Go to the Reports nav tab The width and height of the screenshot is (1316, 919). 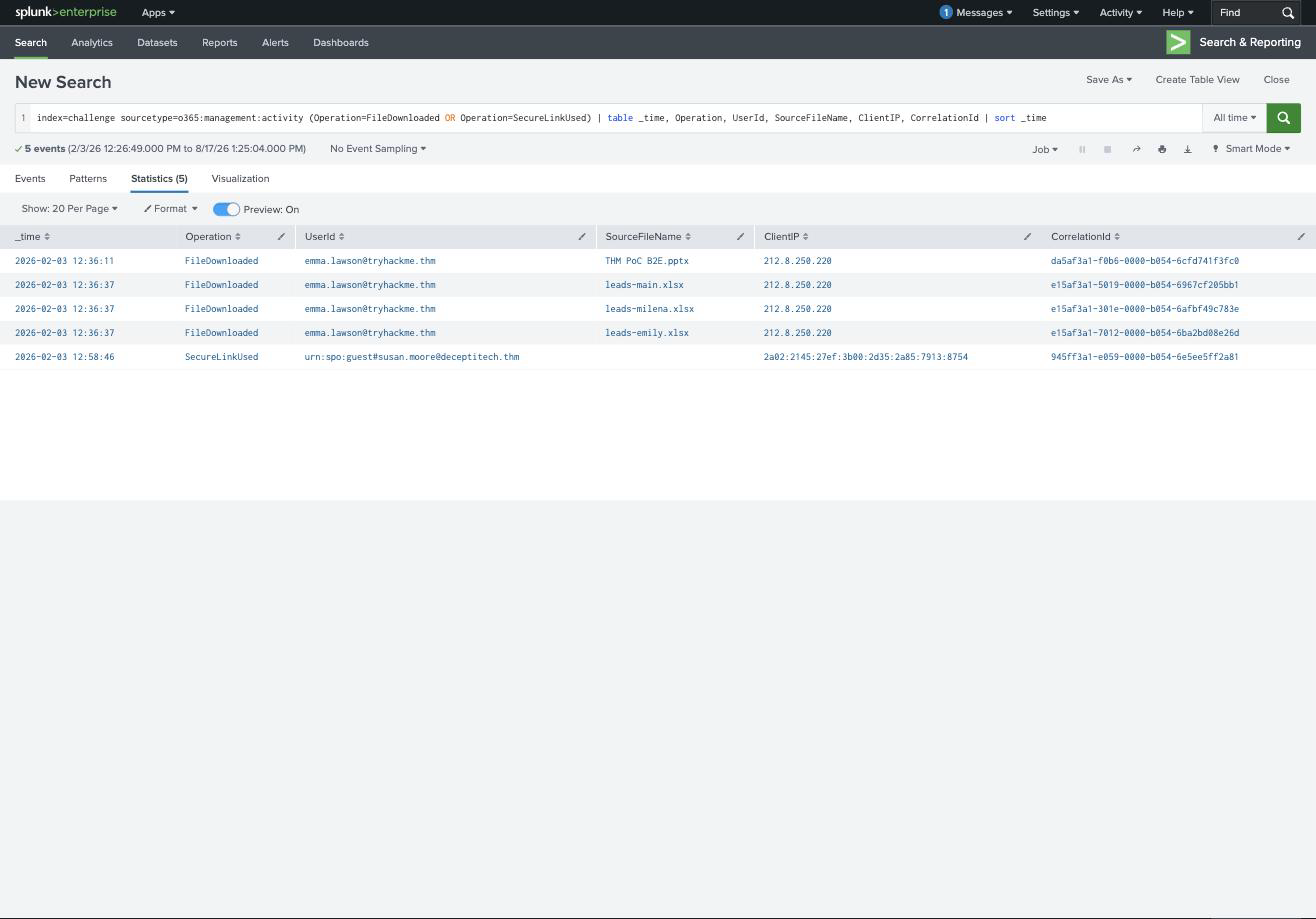pyautogui.click(x=219, y=43)
